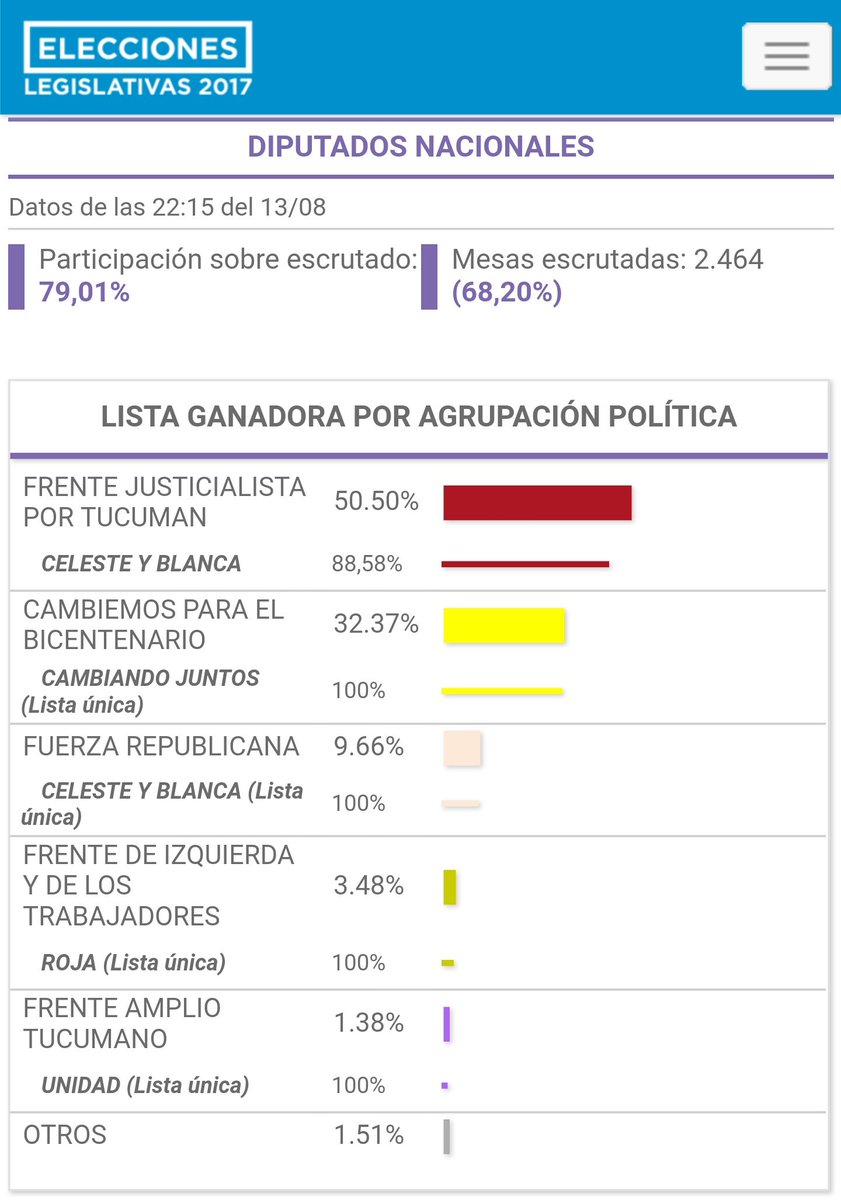The height and width of the screenshot is (1200, 841).
Task: Click the Roja lista única label
Action: [x=133, y=963]
